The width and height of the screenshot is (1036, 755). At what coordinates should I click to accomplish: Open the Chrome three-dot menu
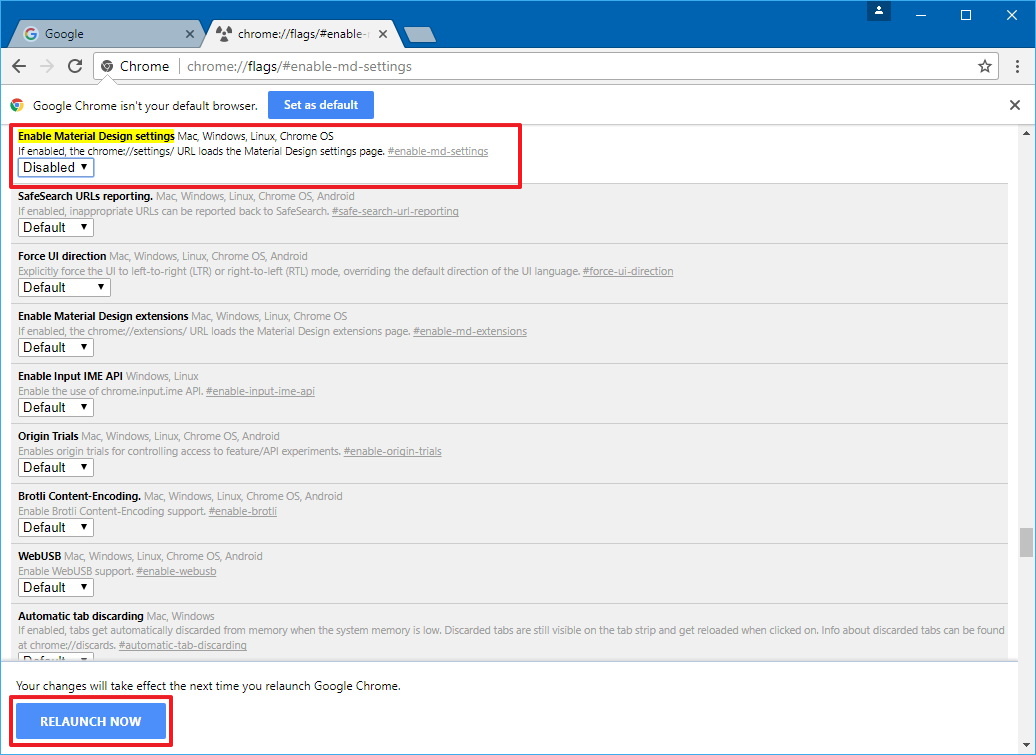tap(1017, 66)
